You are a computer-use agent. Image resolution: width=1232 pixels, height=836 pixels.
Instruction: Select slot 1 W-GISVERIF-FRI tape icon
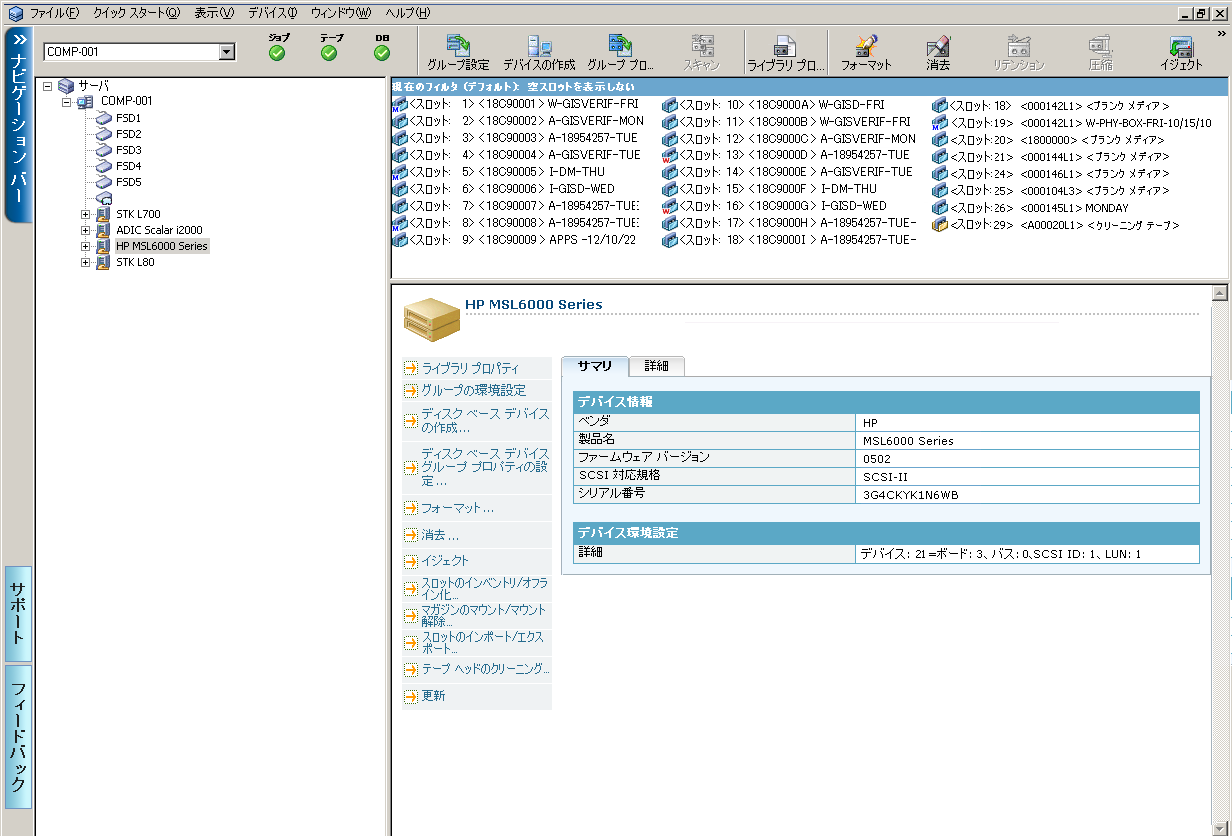click(400, 104)
